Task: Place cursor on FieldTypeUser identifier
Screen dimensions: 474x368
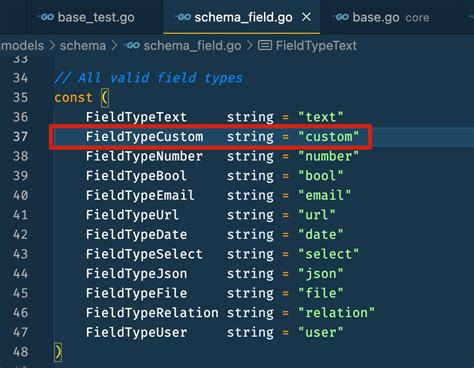Action: click(x=136, y=333)
